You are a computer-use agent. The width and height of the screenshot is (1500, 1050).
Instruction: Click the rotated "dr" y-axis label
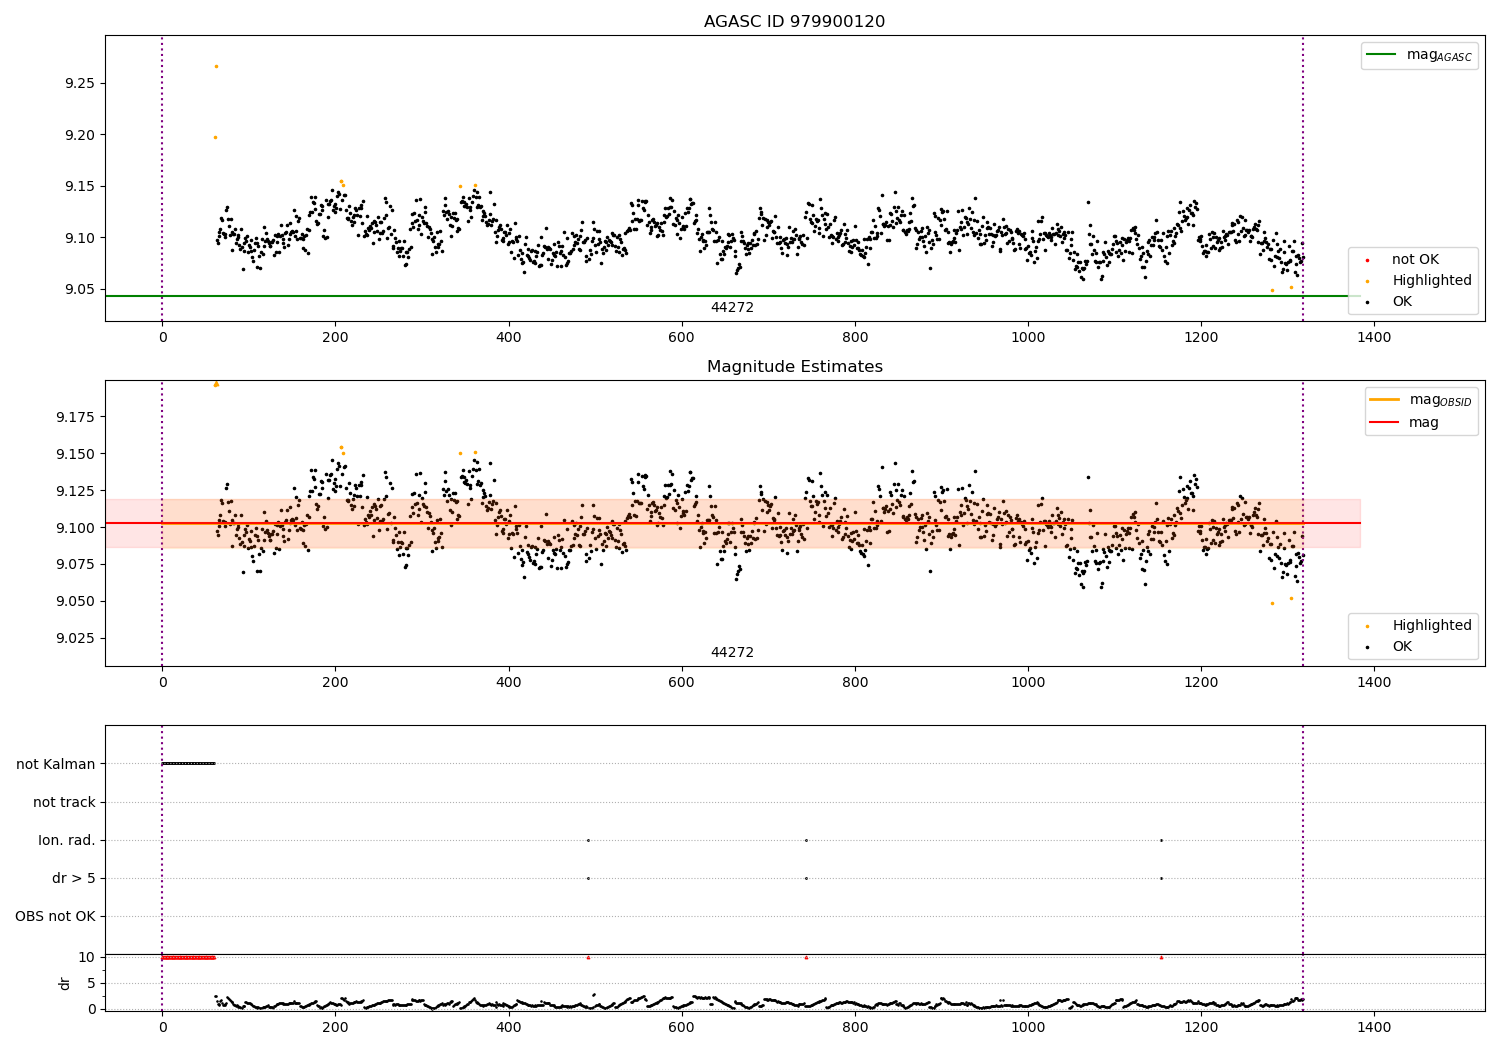tap(65, 983)
